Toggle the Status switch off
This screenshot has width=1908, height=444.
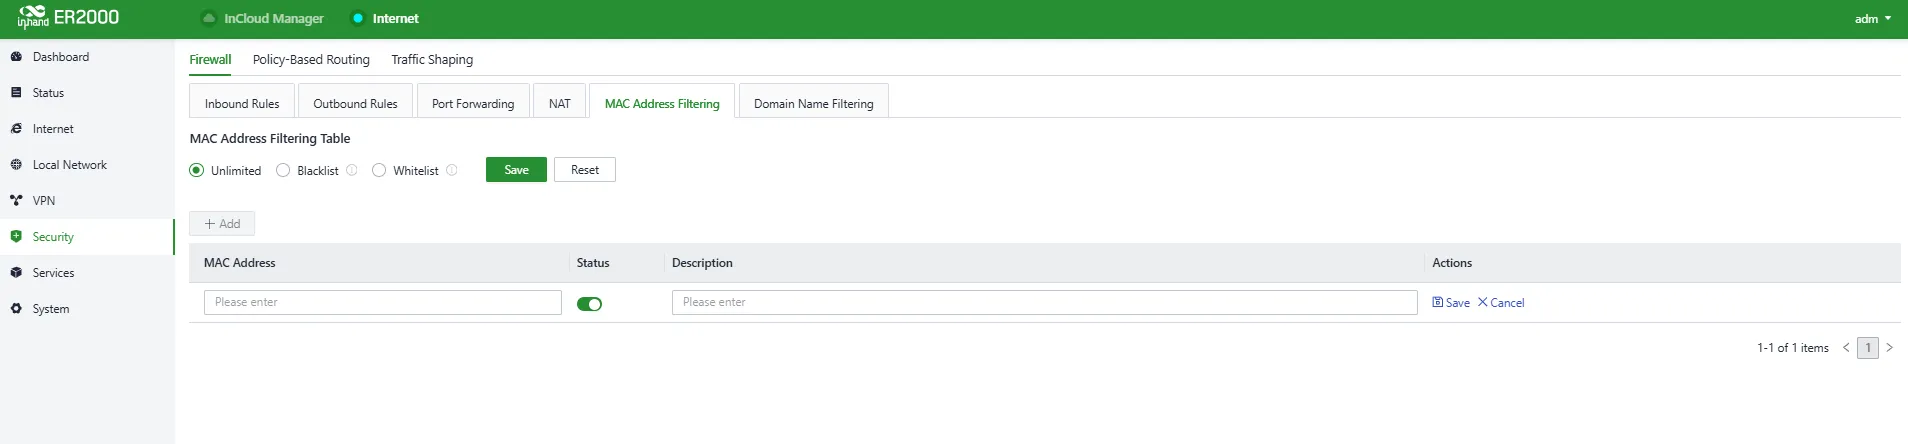coord(589,304)
